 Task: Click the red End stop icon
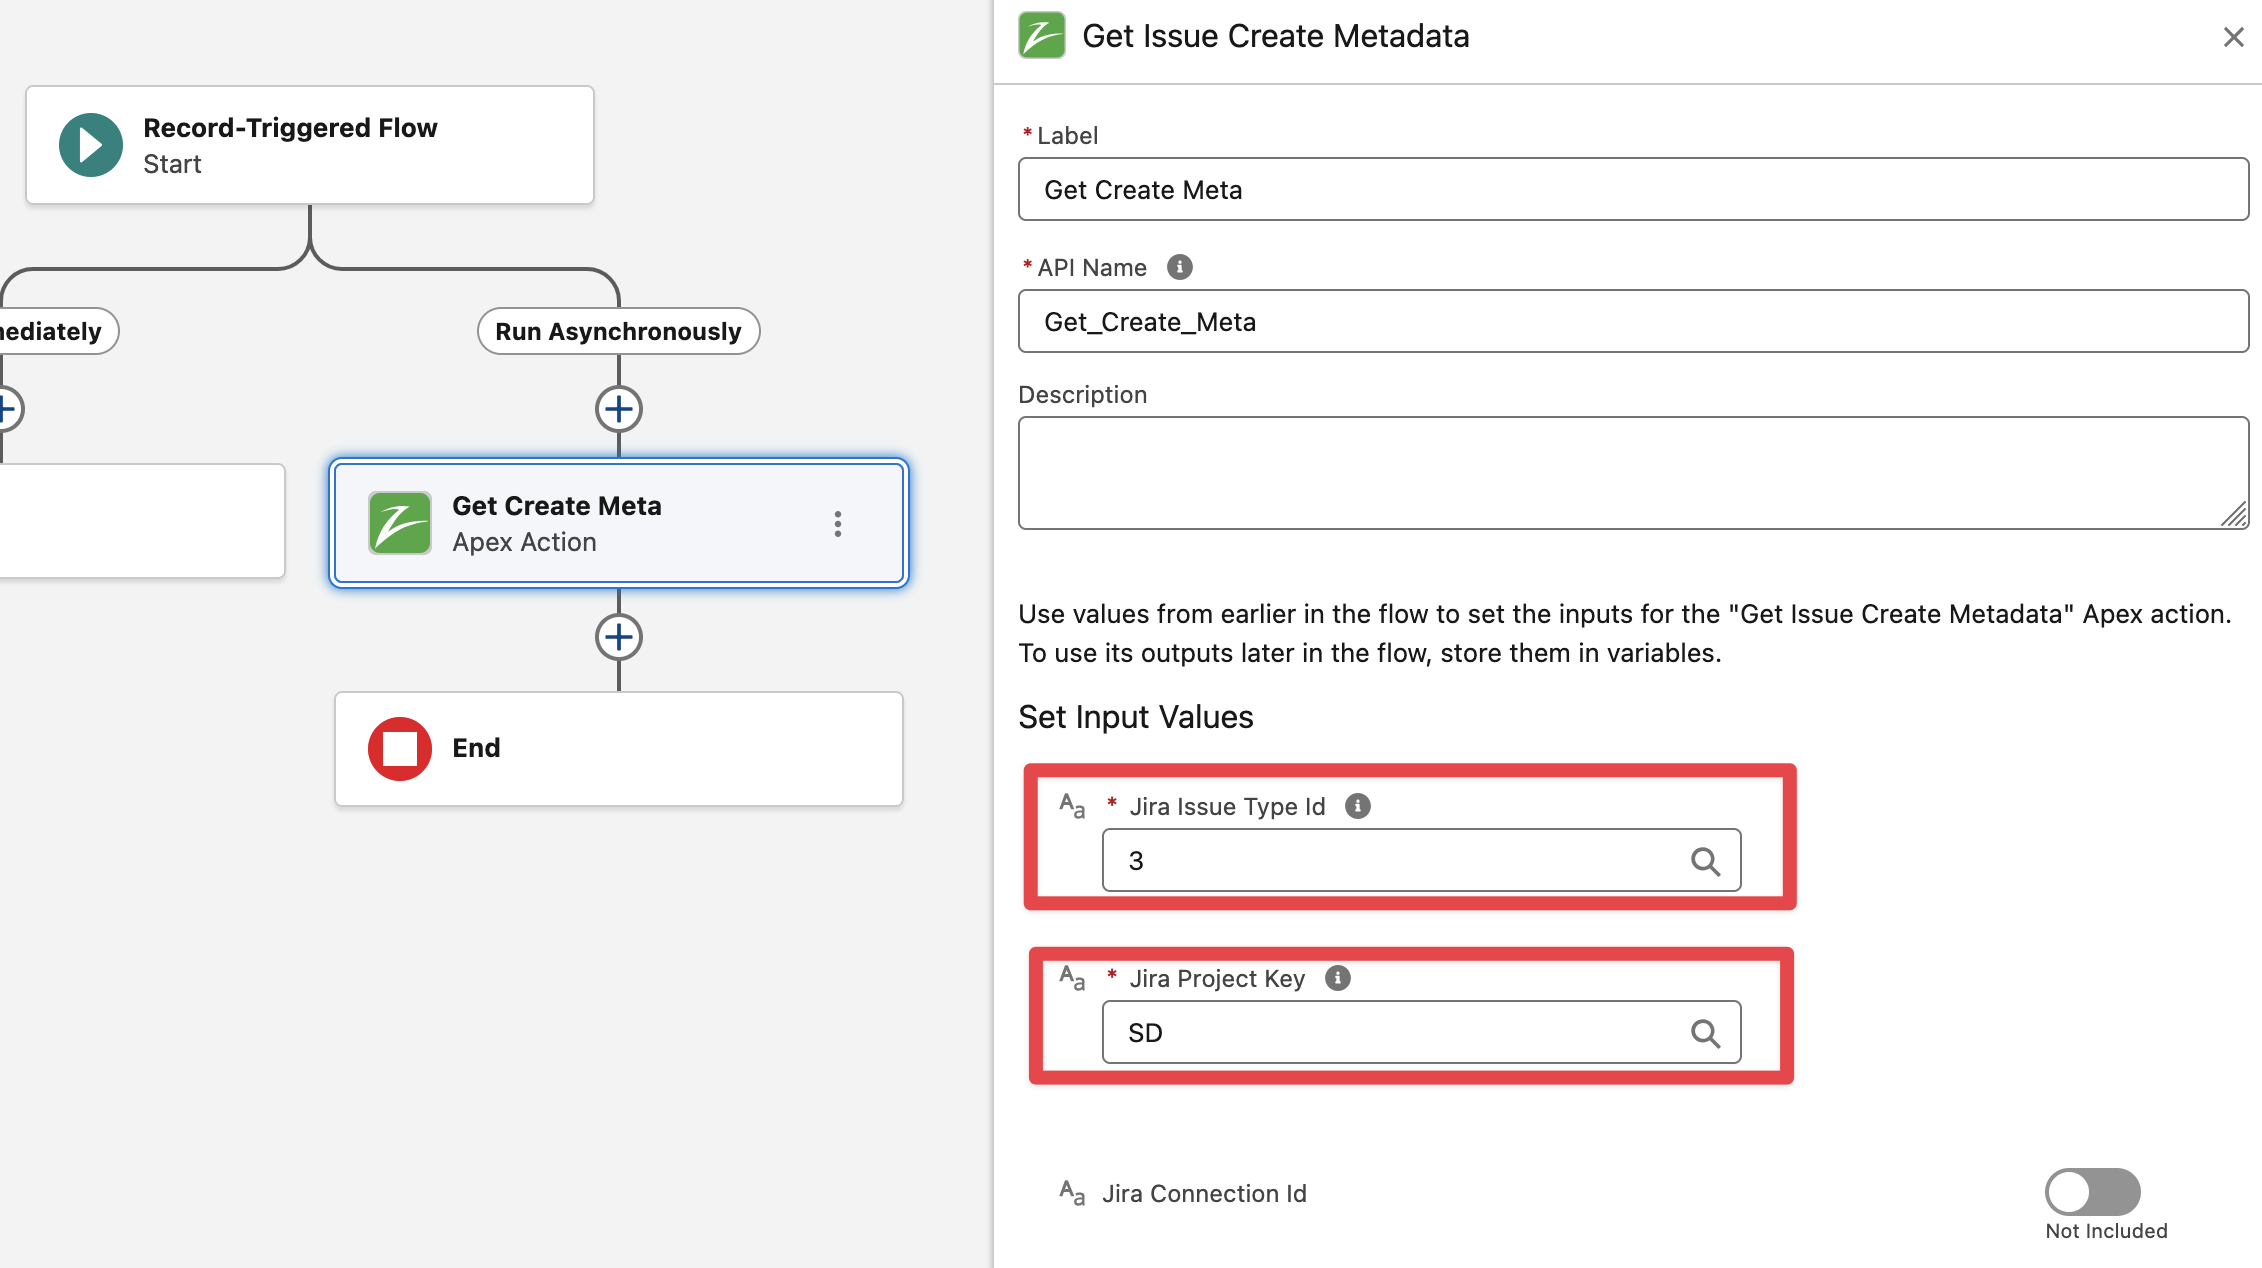[400, 748]
